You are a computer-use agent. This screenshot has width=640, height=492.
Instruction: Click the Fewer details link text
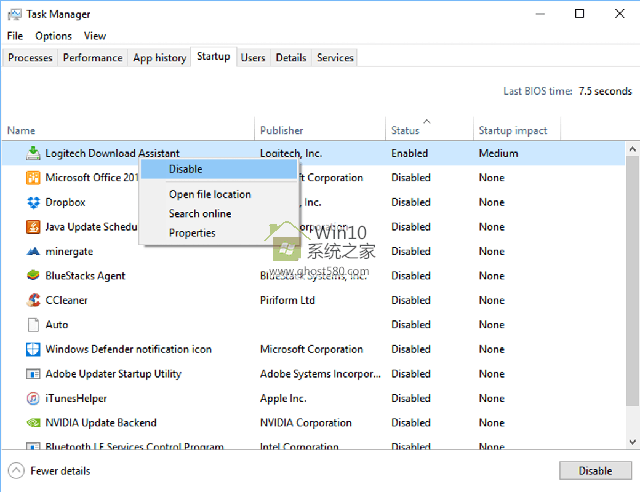pyautogui.click(x=60, y=471)
